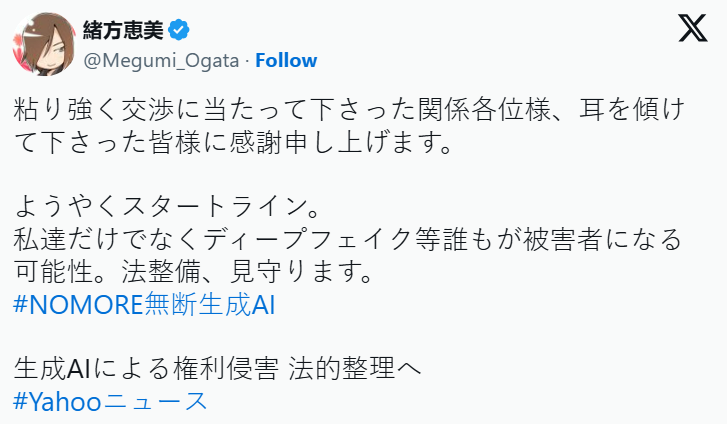
Task: Click the word 可能性
Action: [x=54, y=272]
